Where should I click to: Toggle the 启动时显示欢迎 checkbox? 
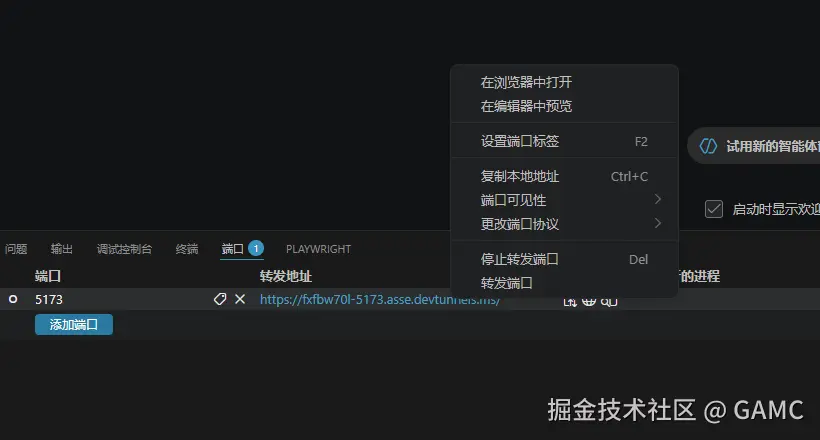[714, 209]
